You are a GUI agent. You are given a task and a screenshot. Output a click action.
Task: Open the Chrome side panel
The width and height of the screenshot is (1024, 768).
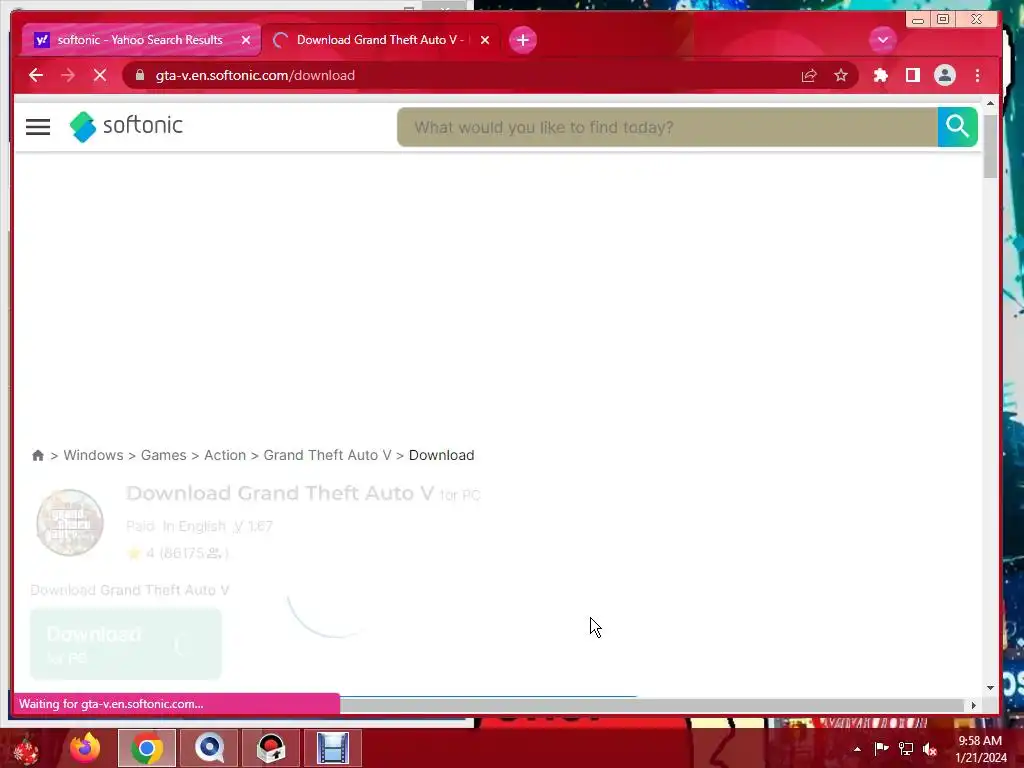point(913,75)
